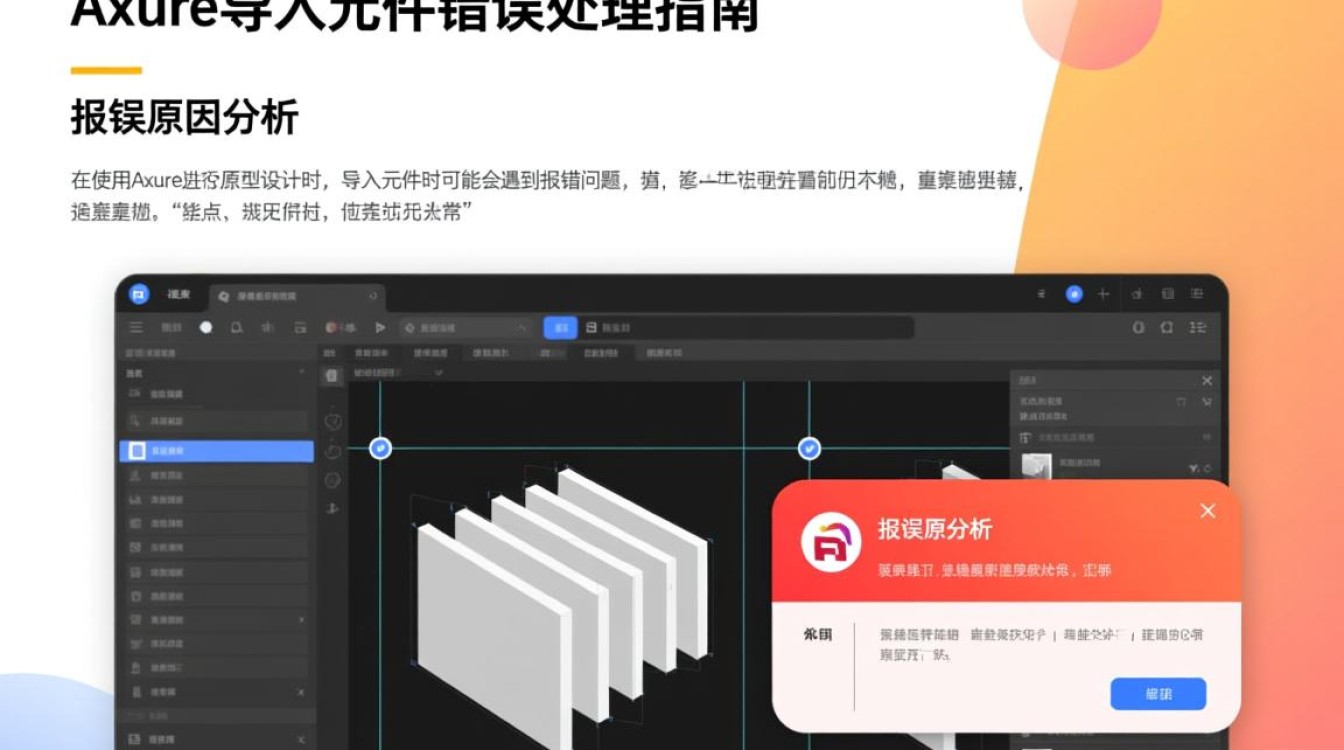
Task: Click the right blue check handle on the canvas guide
Action: (809, 448)
